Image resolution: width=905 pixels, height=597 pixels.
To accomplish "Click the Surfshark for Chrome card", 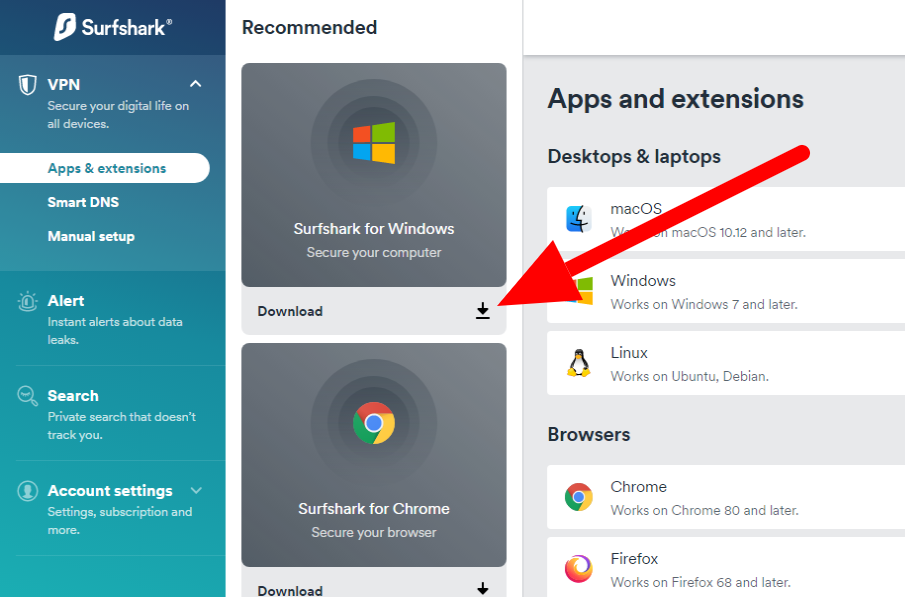I will pos(374,455).
